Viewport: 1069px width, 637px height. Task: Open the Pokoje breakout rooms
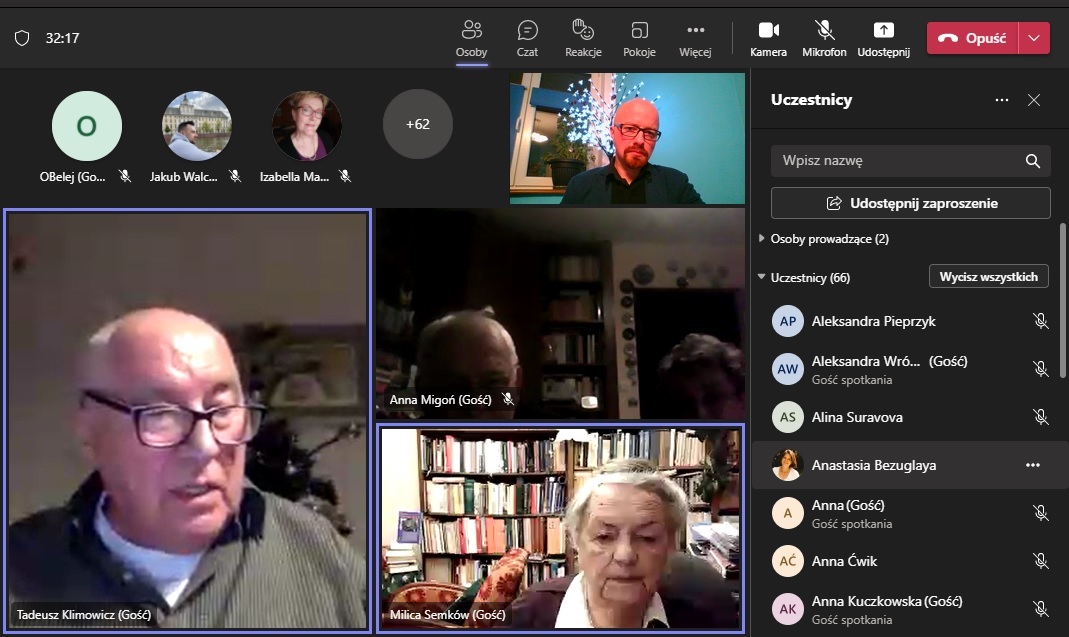(x=639, y=39)
